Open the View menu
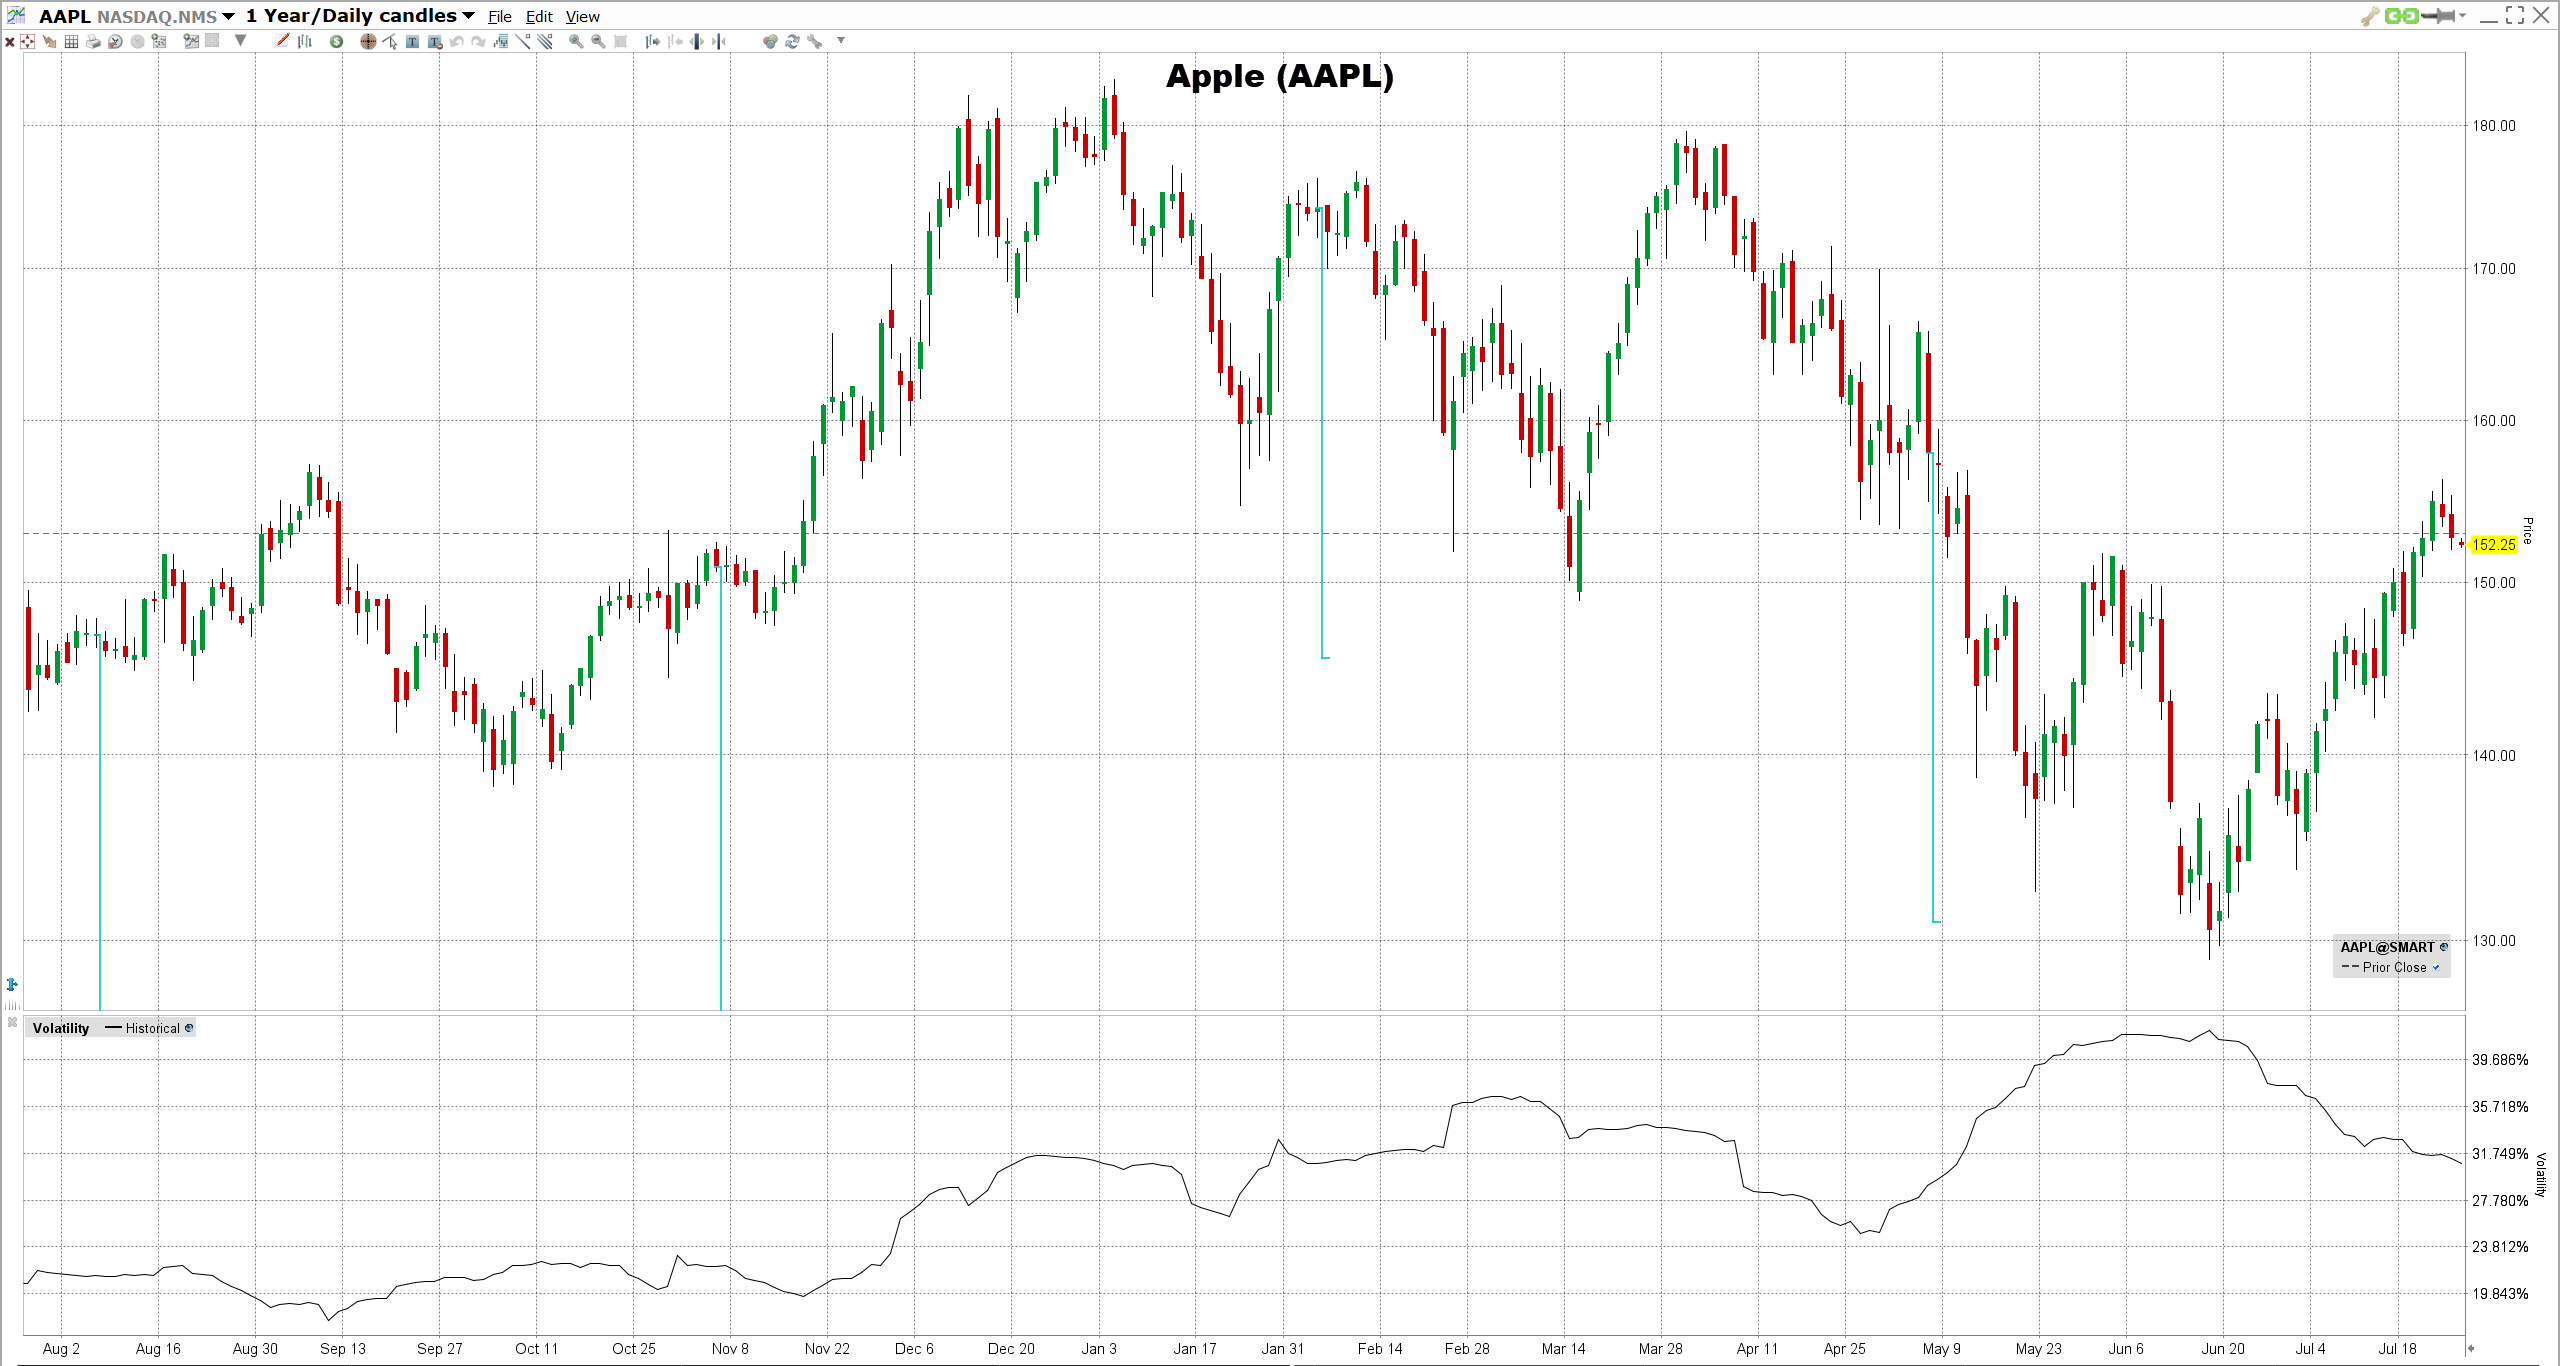Viewport: 2560px width, 1366px height. pos(582,16)
